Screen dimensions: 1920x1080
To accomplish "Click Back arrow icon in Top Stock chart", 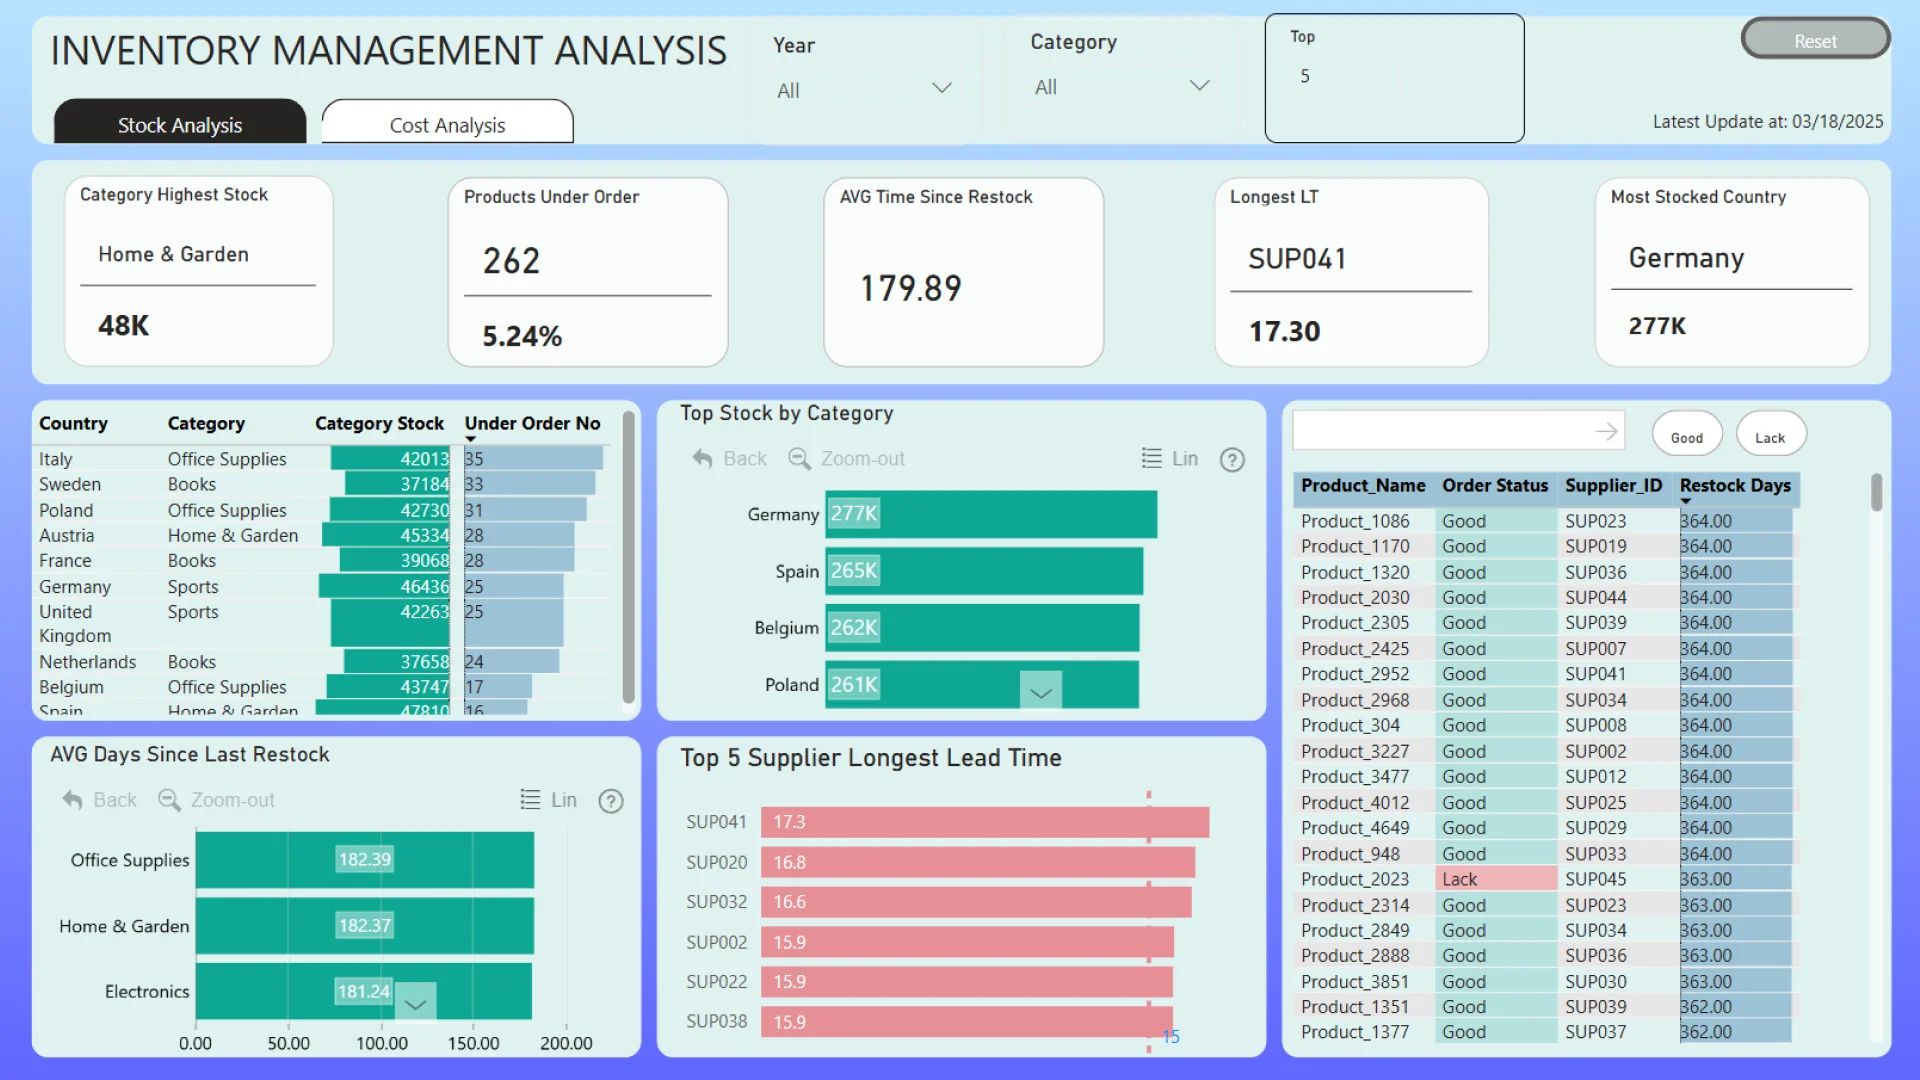I will click(703, 459).
